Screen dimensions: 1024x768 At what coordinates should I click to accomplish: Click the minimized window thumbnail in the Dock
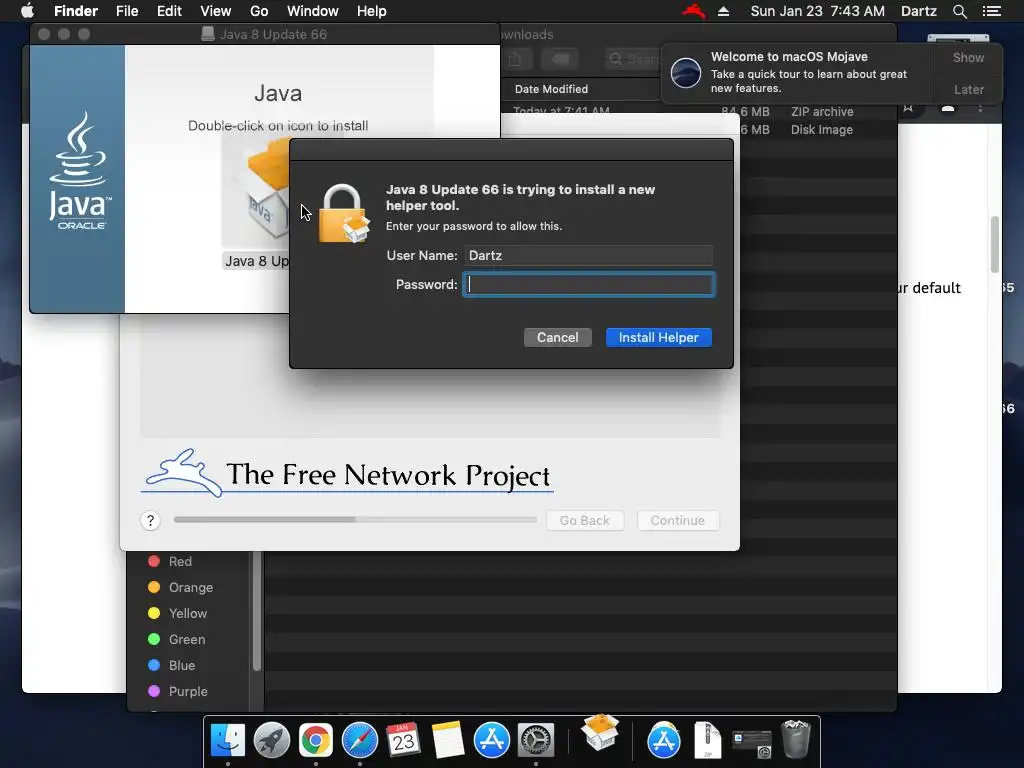point(752,743)
